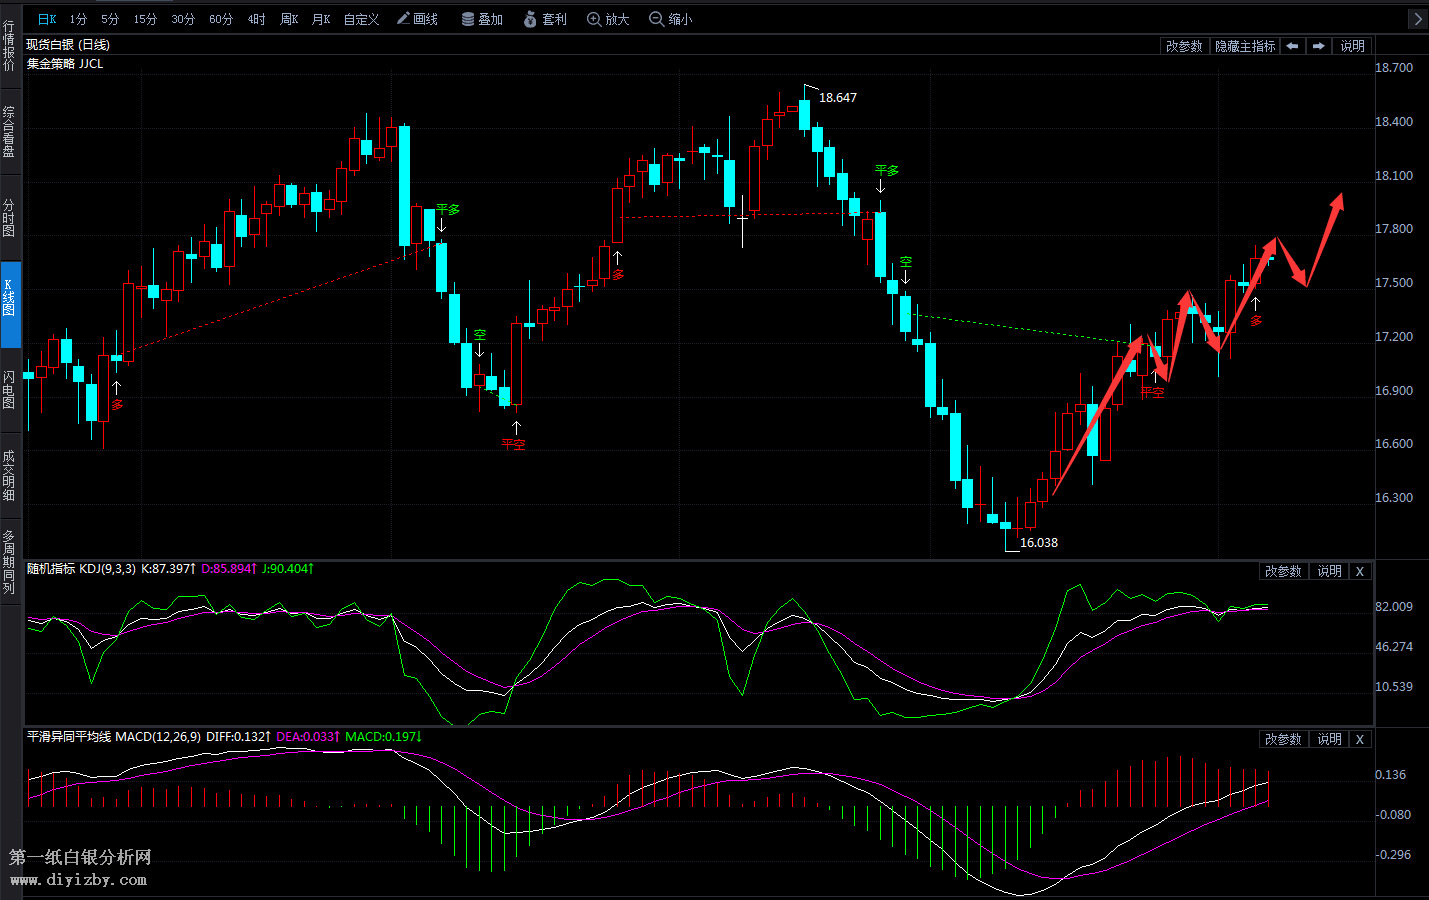Expand the toolbar with the top-right chevron
The width and height of the screenshot is (1429, 900).
pos(1417,19)
